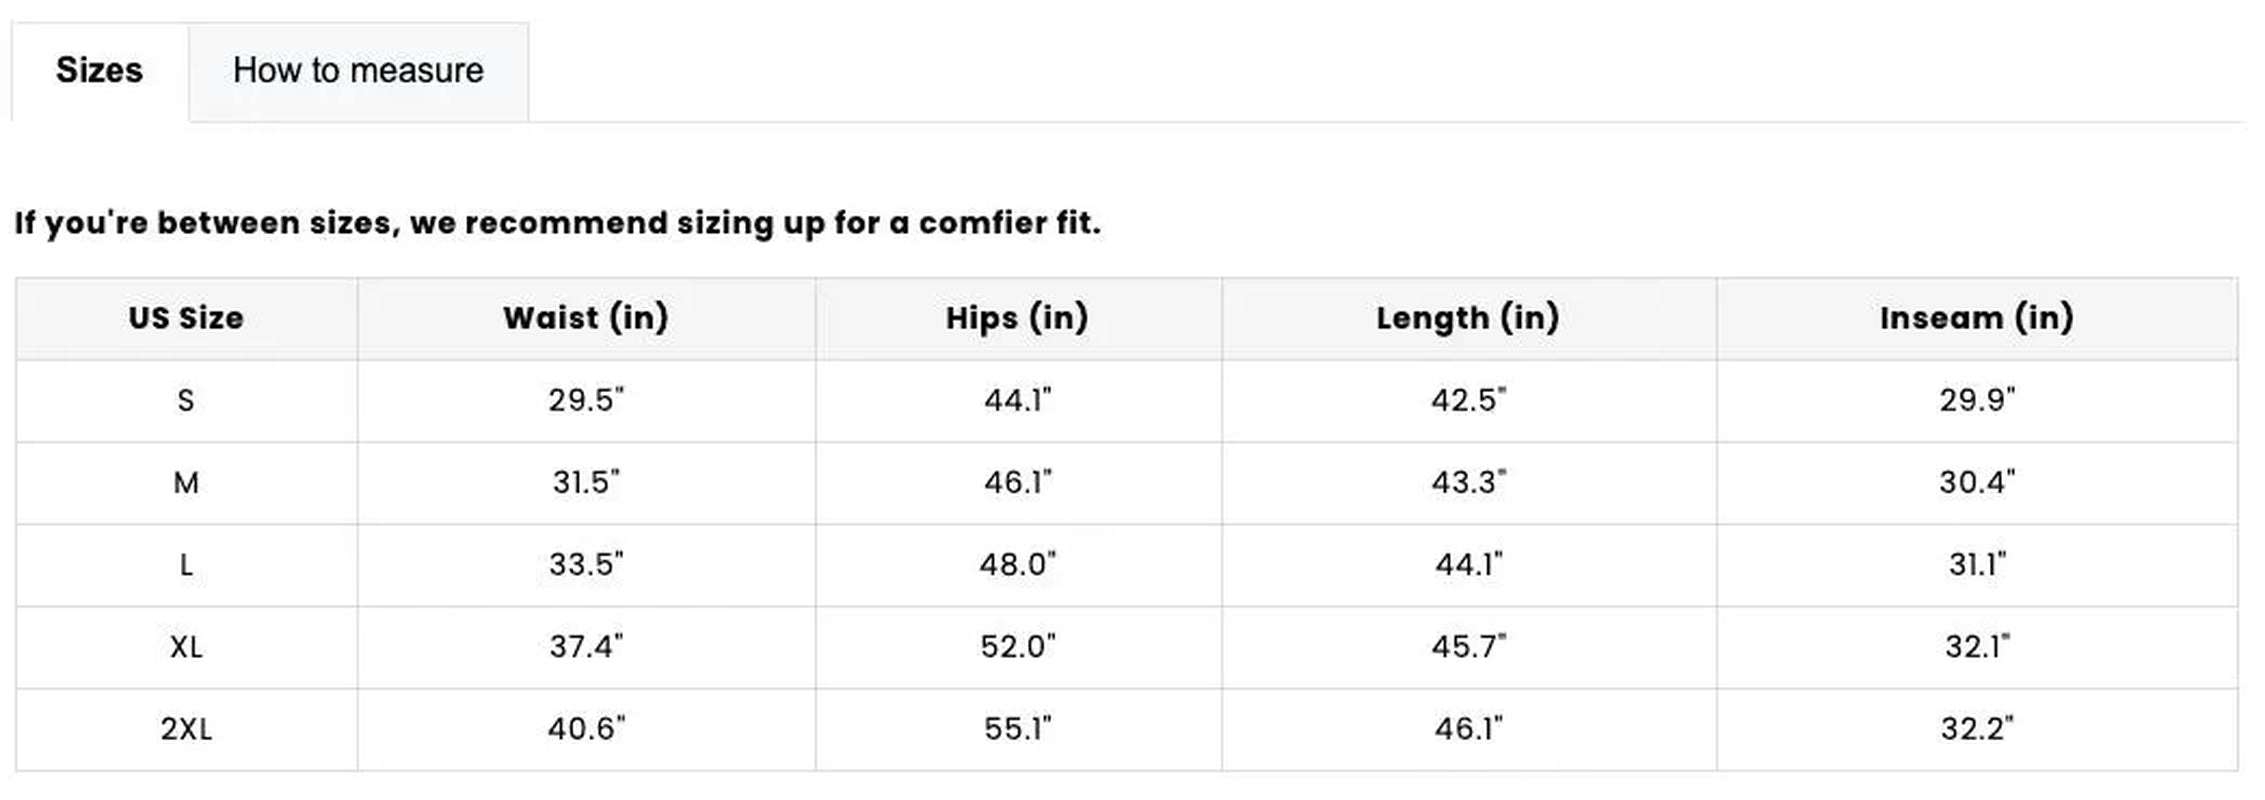Select the XL size row label
Screen dimensions: 2265x800
point(186,647)
